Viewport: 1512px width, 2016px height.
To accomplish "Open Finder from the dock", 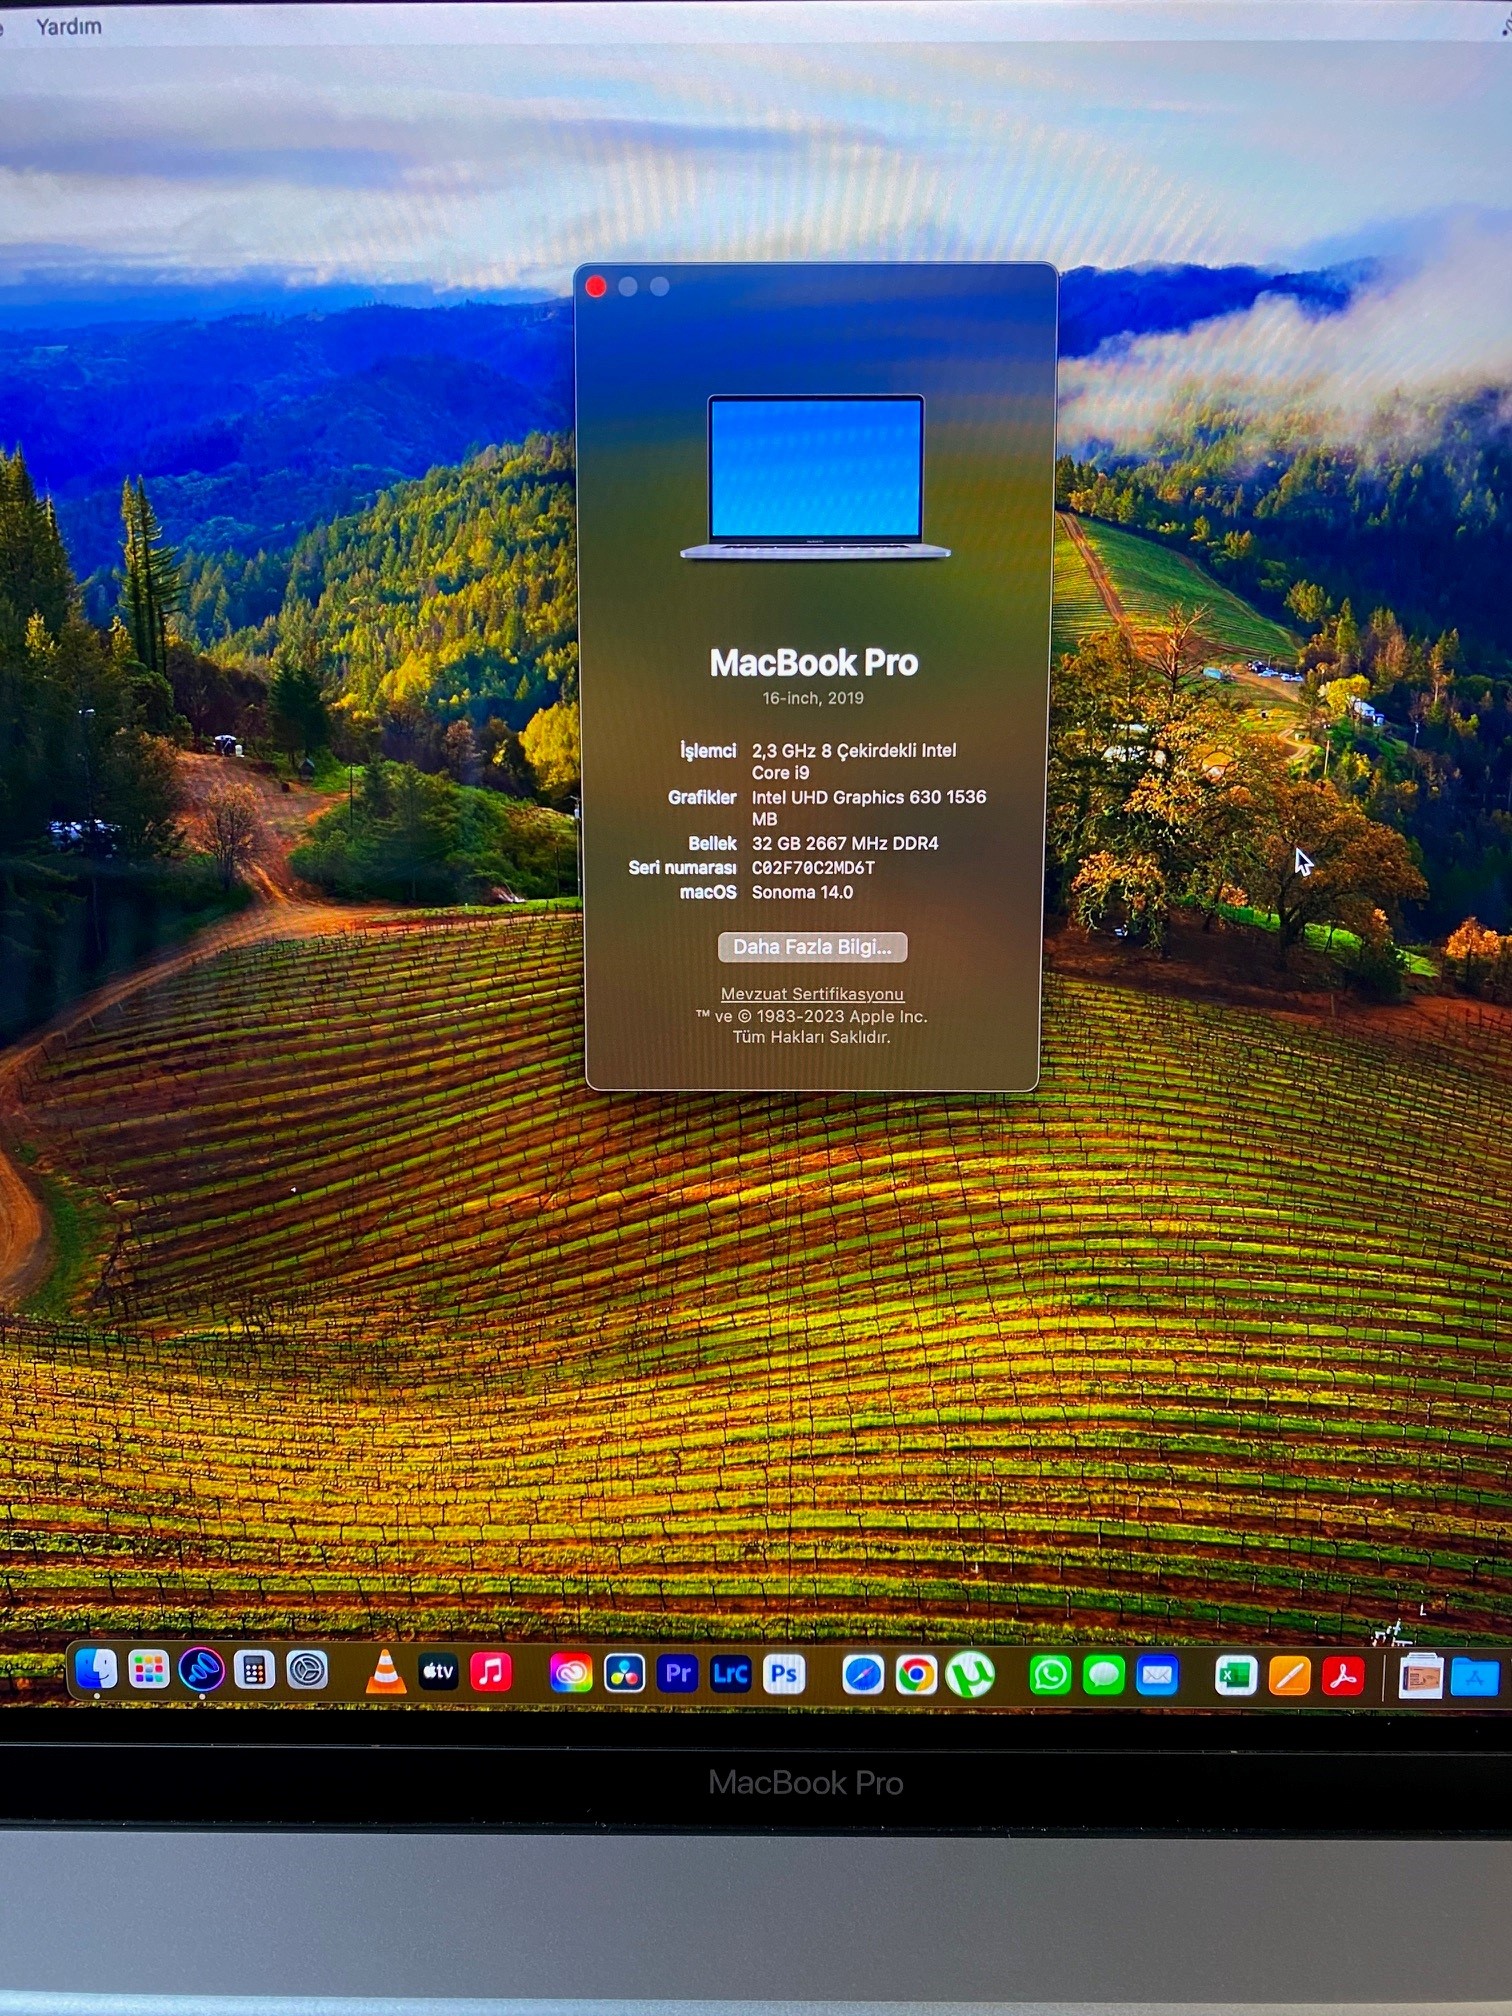I will [96, 1669].
